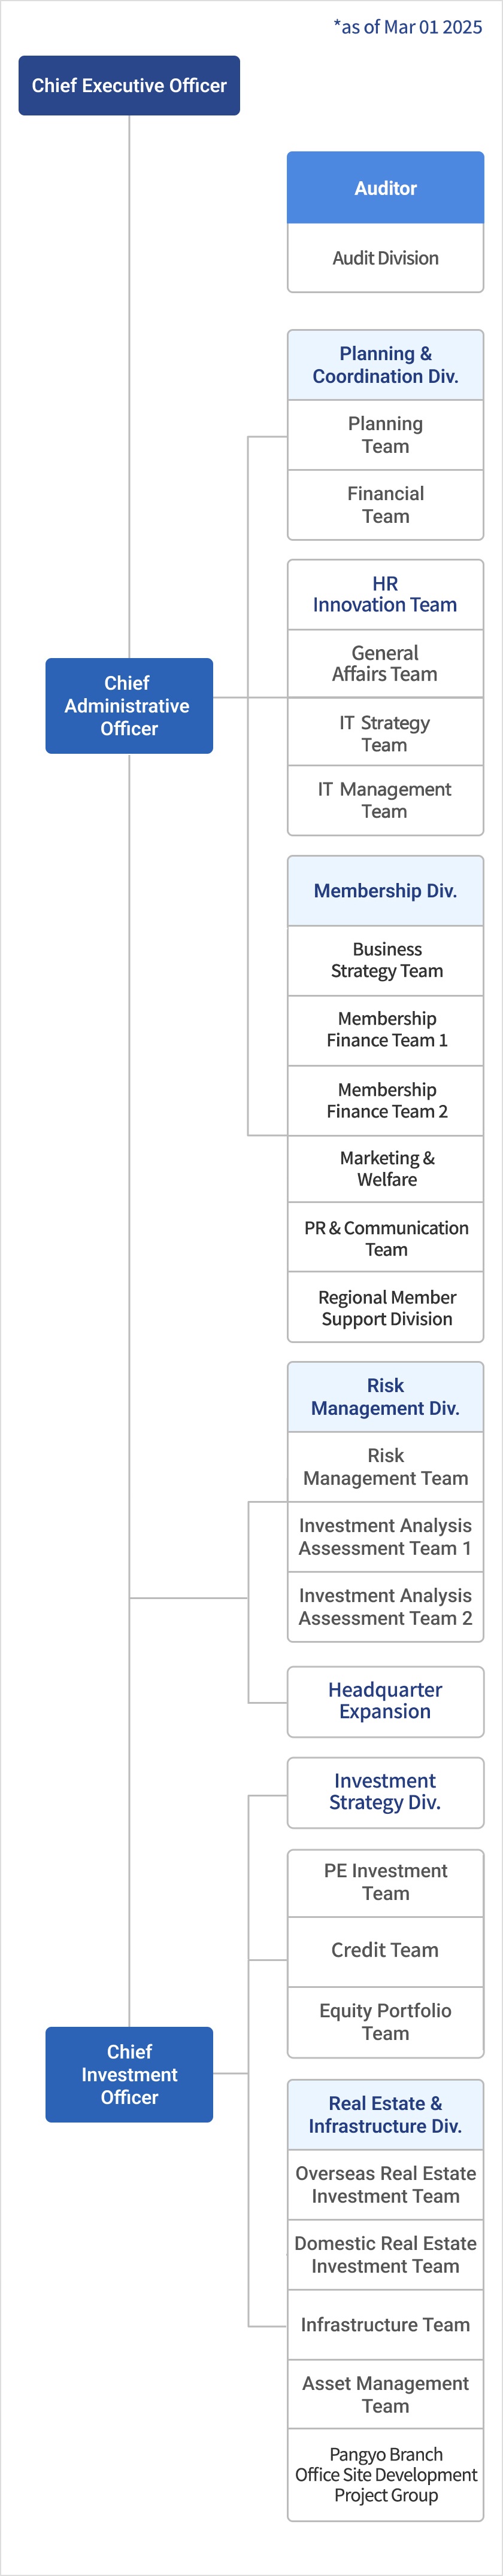This screenshot has width=503, height=2576.
Task: Select Planning & Coordination Div. header
Action: coord(385,365)
